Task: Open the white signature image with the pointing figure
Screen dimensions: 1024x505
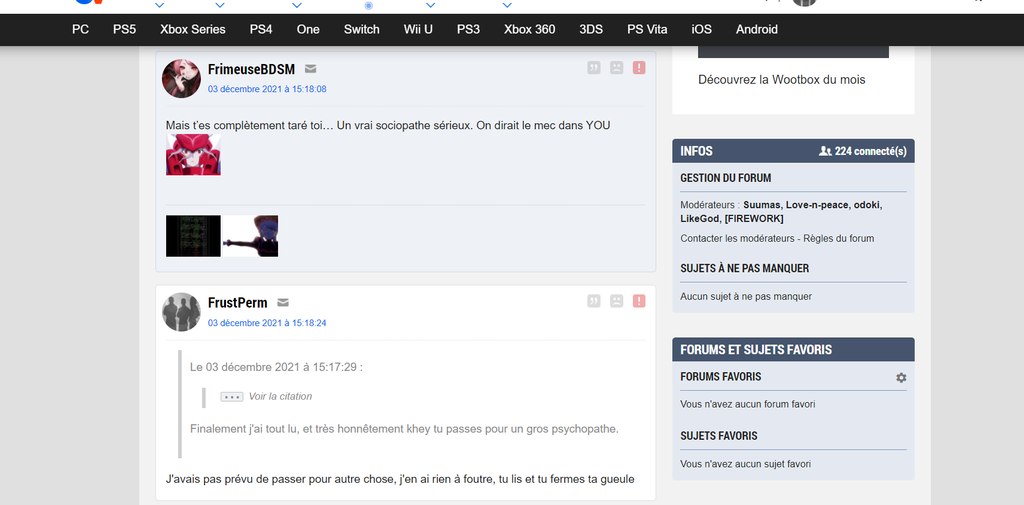Action: tap(251, 236)
